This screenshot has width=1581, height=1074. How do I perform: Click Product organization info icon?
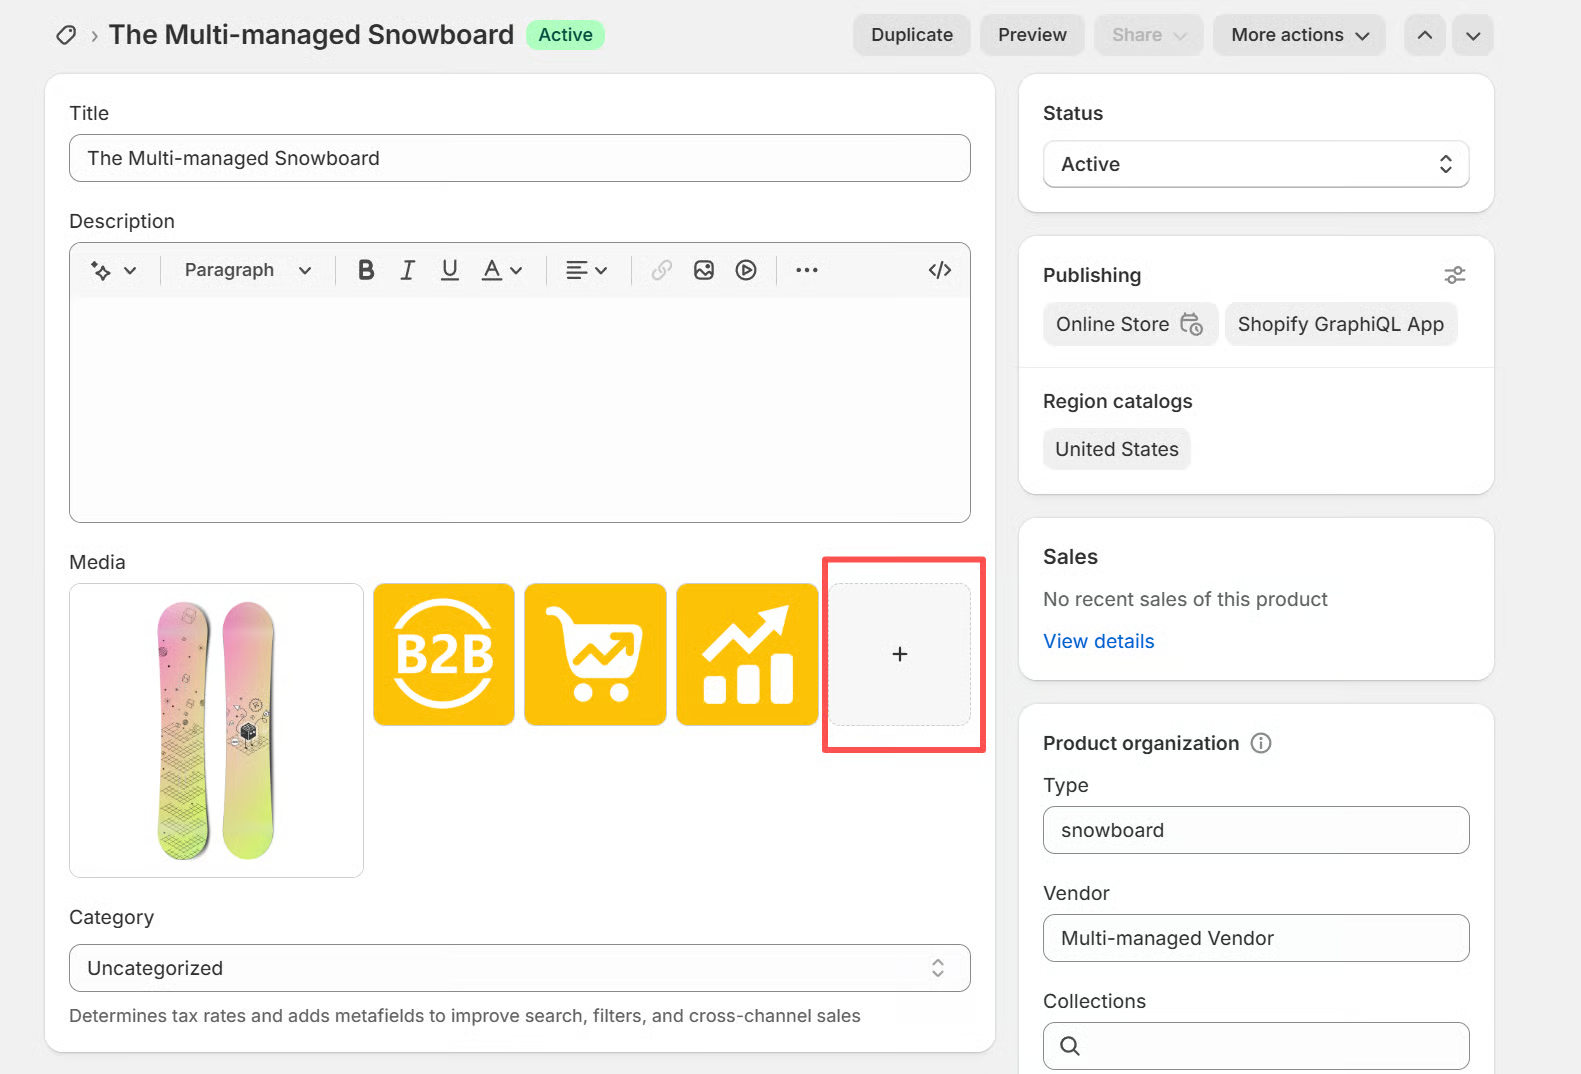(x=1261, y=743)
